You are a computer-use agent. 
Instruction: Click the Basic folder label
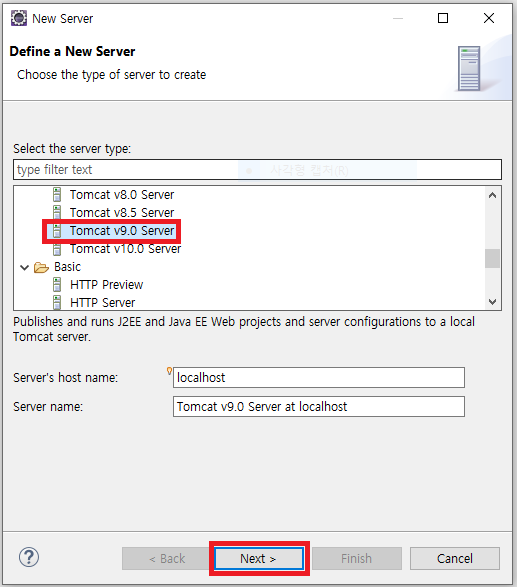[67, 267]
